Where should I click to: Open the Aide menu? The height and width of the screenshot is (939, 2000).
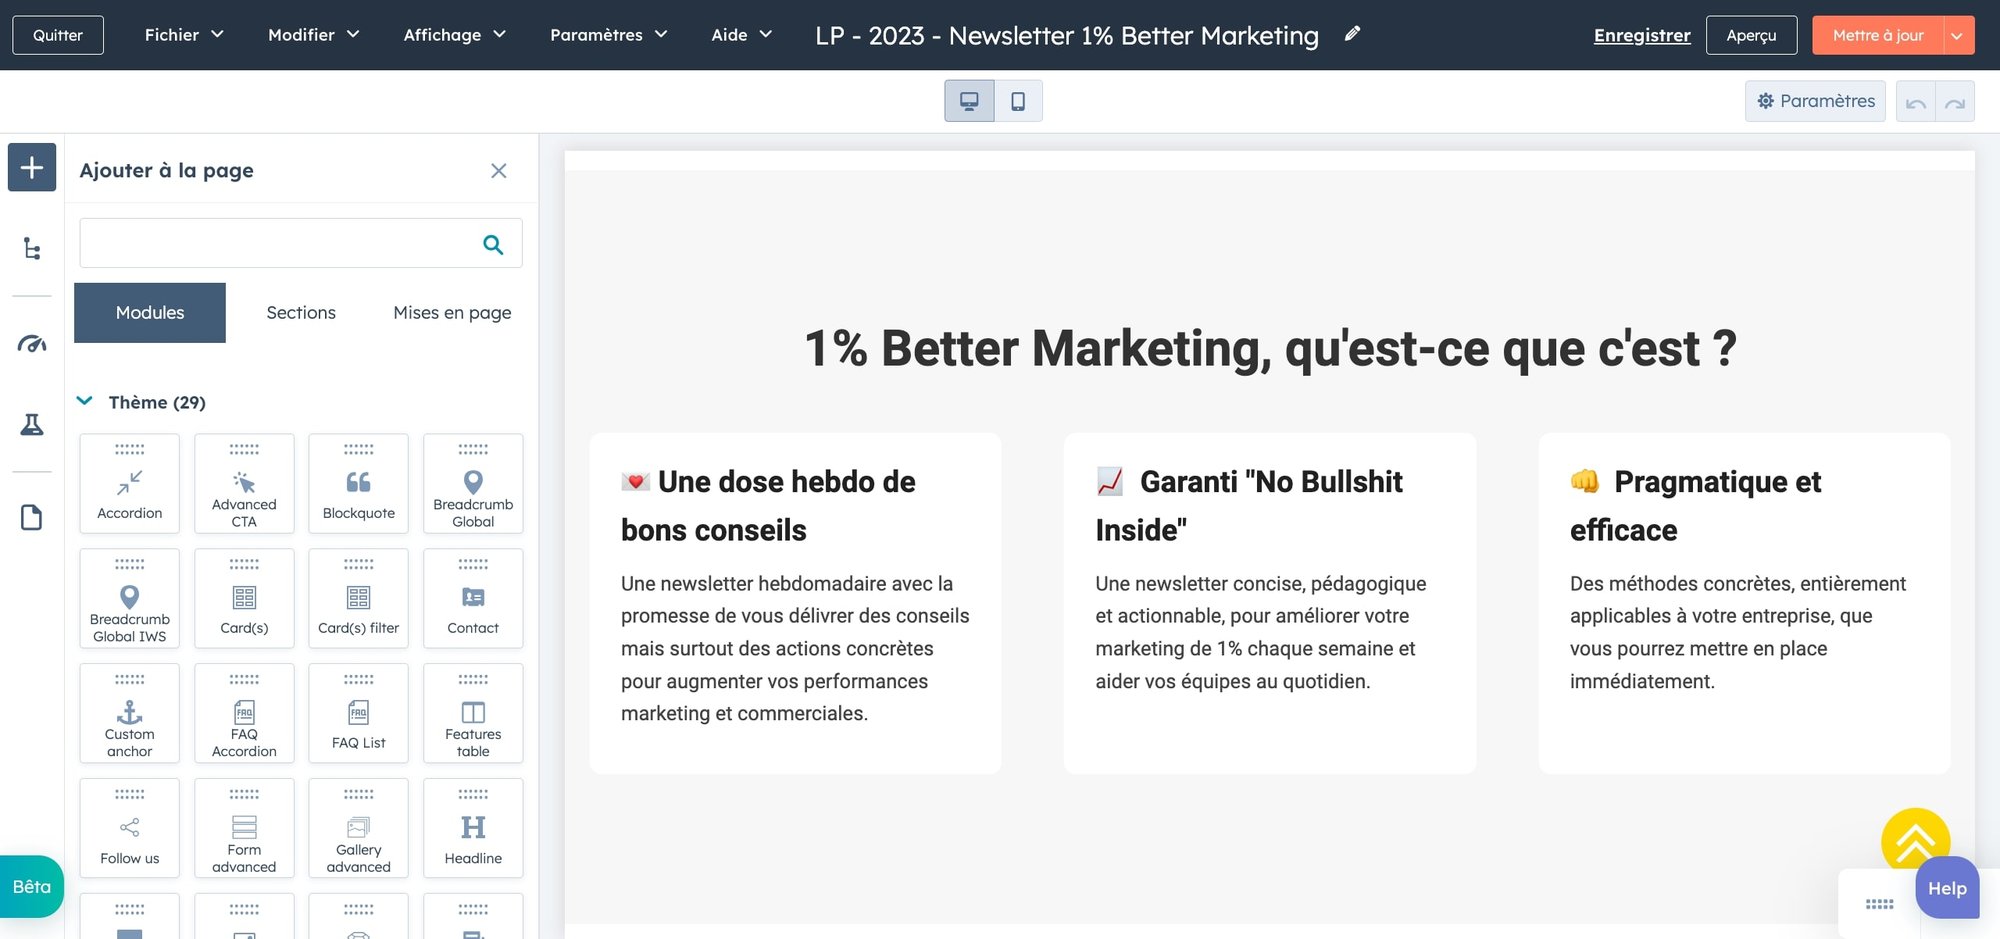click(x=741, y=35)
